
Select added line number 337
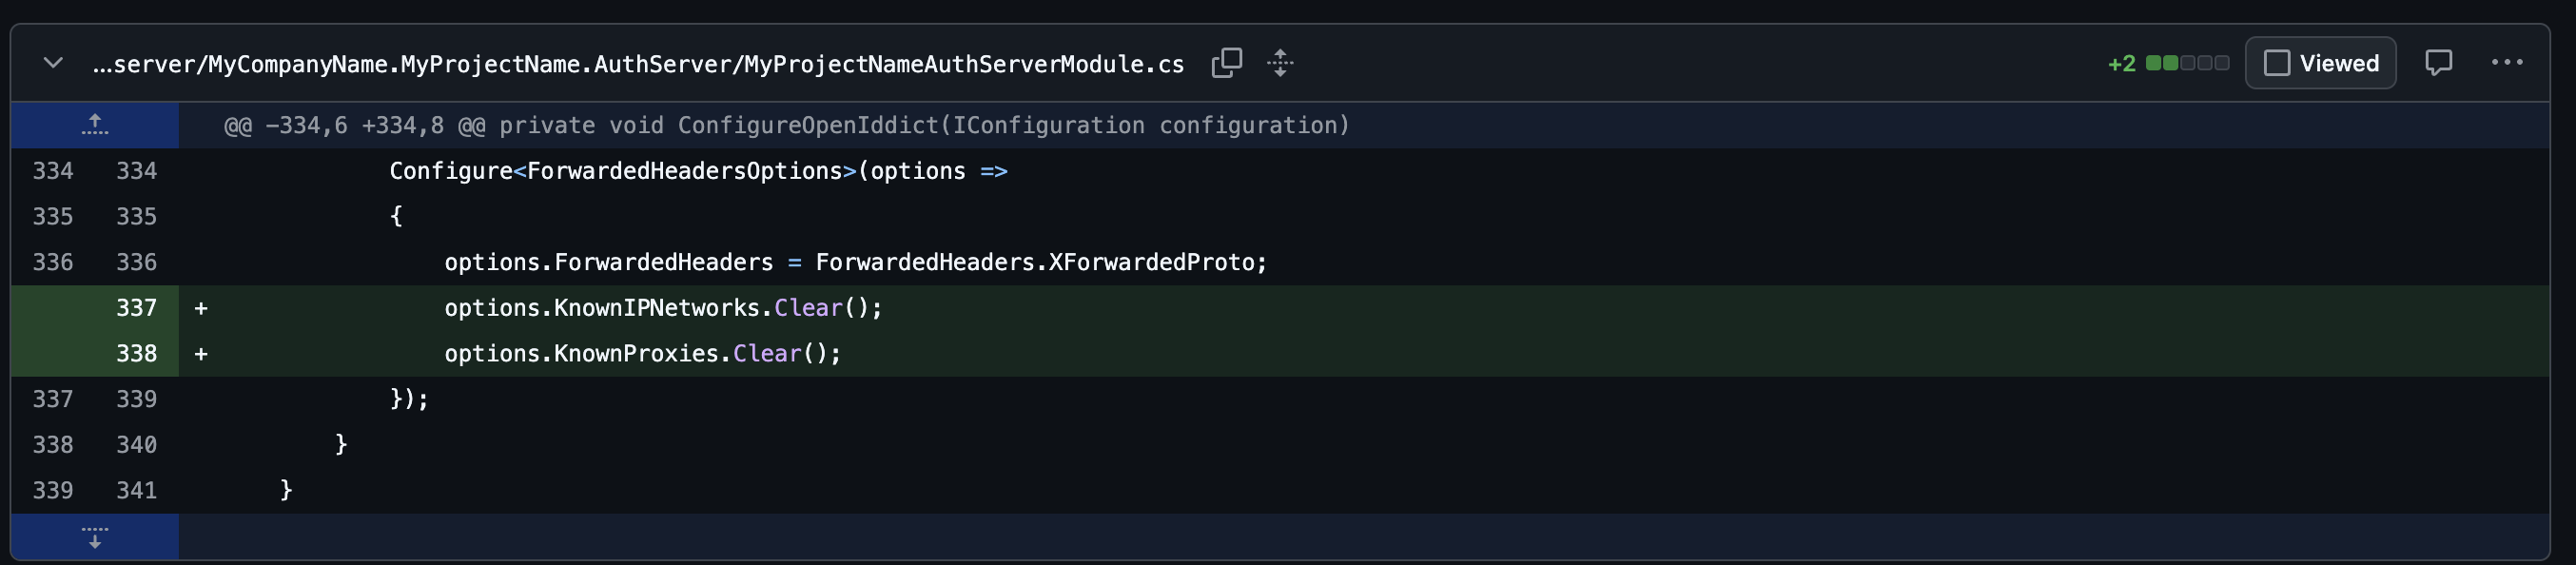click(x=136, y=308)
